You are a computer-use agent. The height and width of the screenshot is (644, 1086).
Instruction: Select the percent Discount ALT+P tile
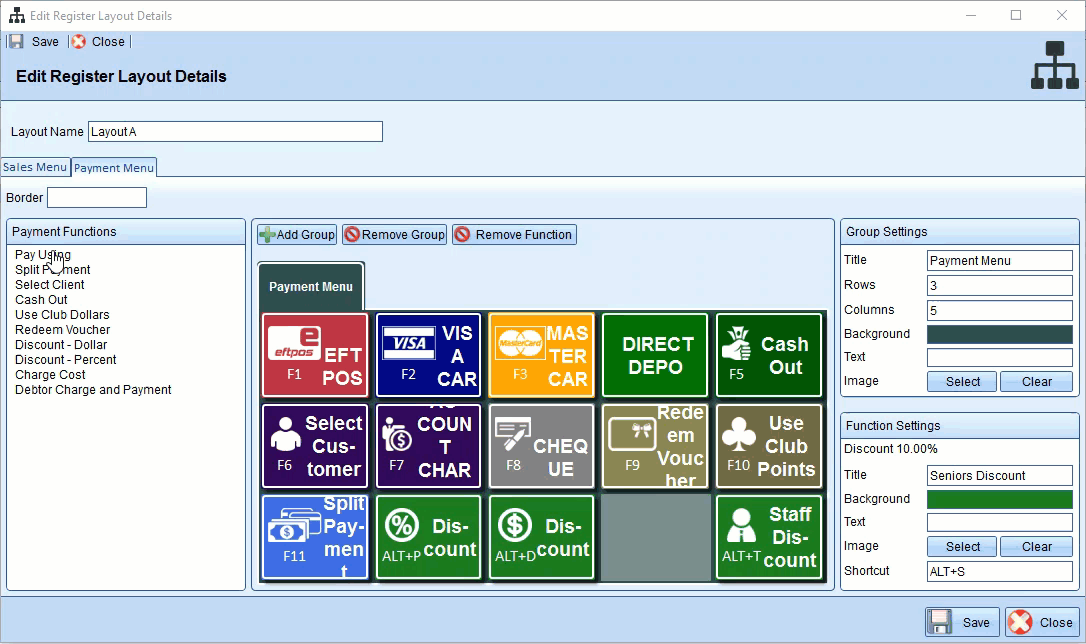click(428, 537)
